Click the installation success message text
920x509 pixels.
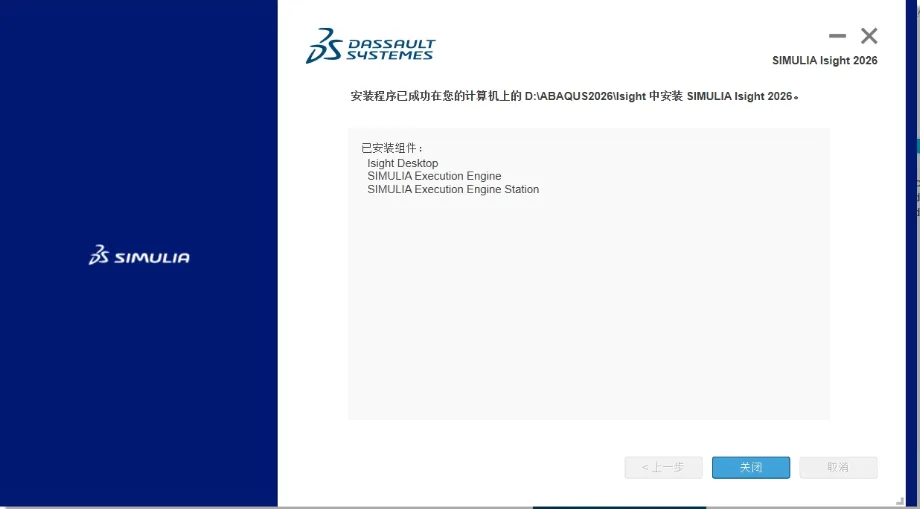pyautogui.click(x=574, y=96)
